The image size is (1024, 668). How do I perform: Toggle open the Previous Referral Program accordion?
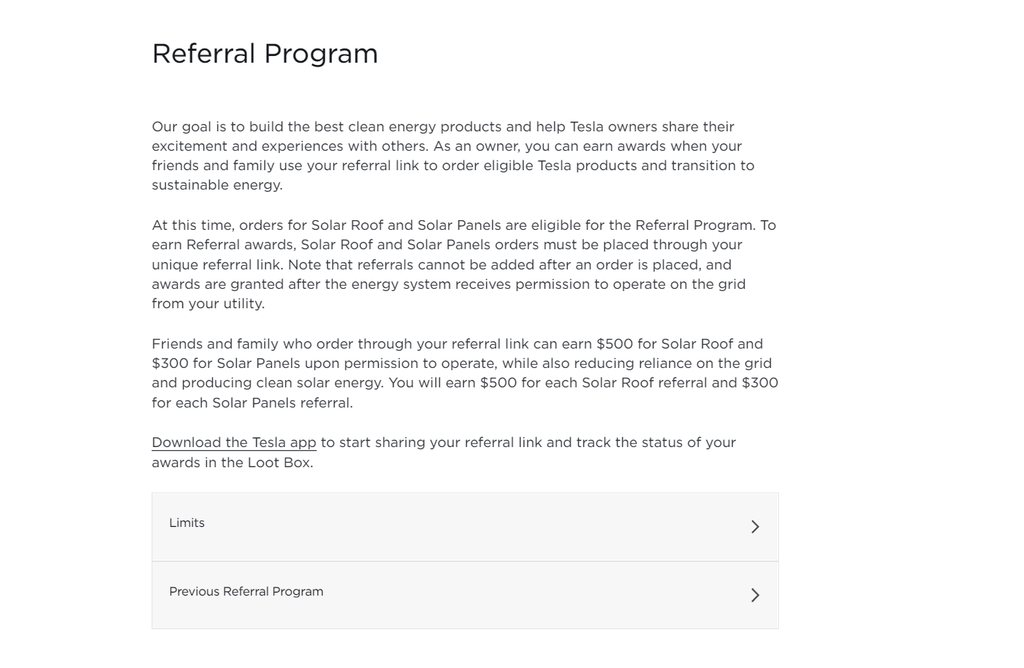coord(465,594)
